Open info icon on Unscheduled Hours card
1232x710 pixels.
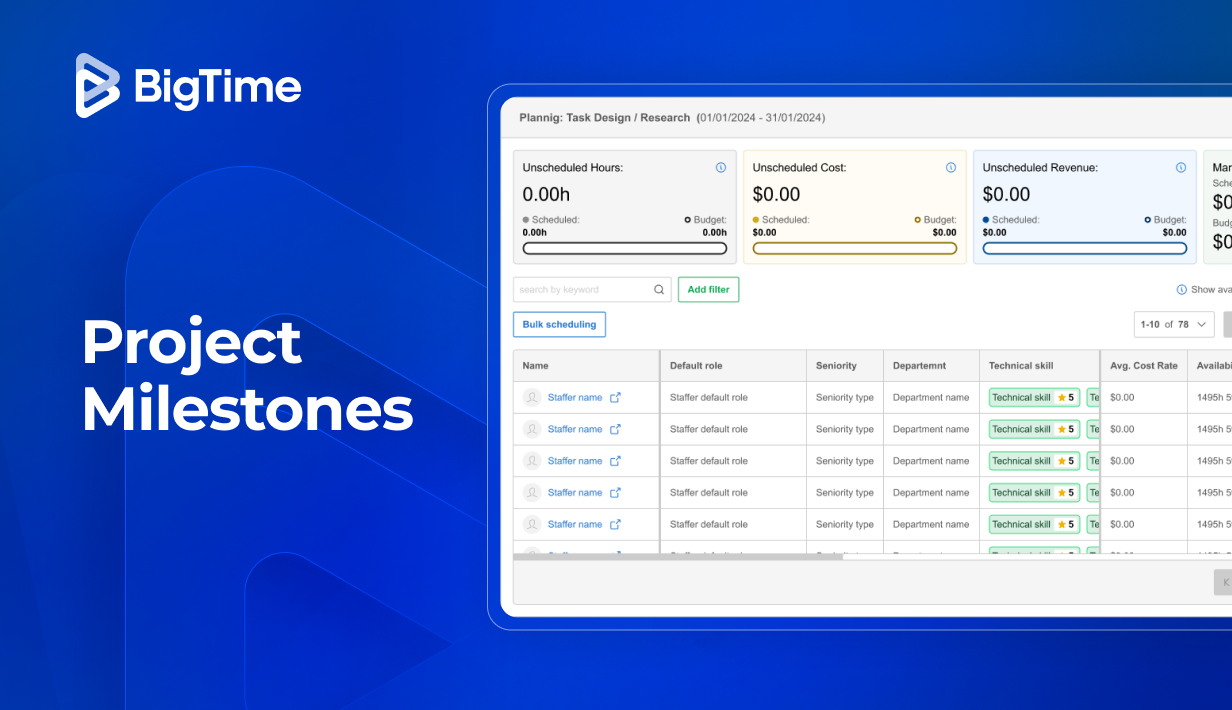[721, 168]
